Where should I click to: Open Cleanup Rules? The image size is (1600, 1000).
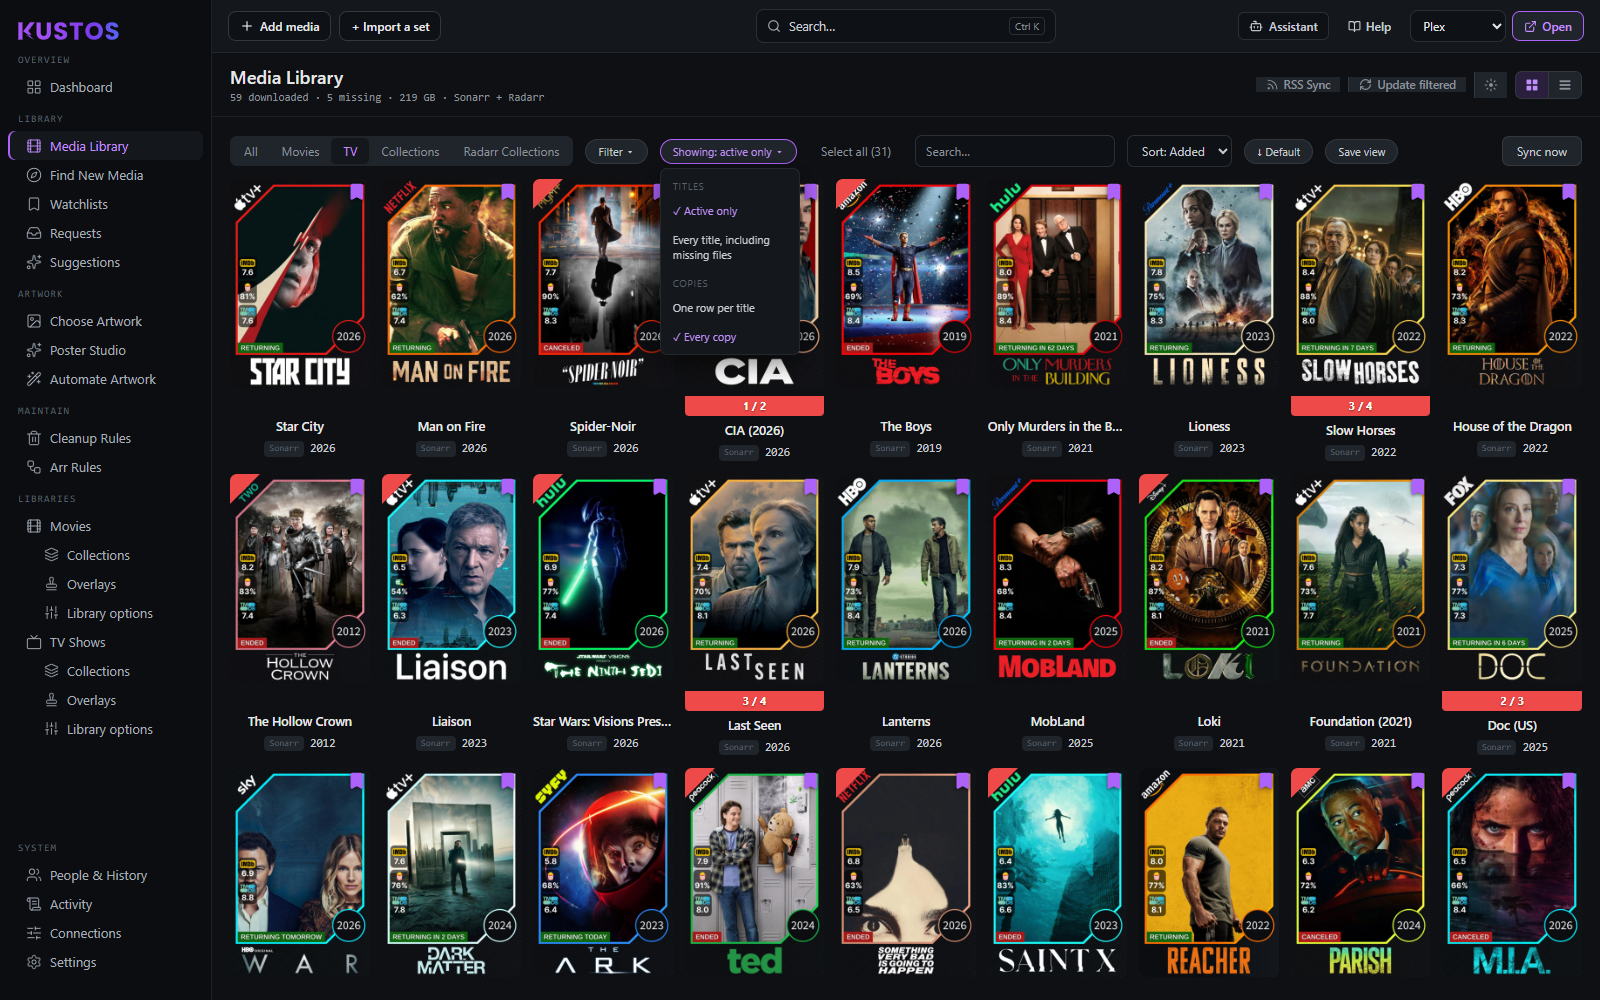click(x=106, y=438)
